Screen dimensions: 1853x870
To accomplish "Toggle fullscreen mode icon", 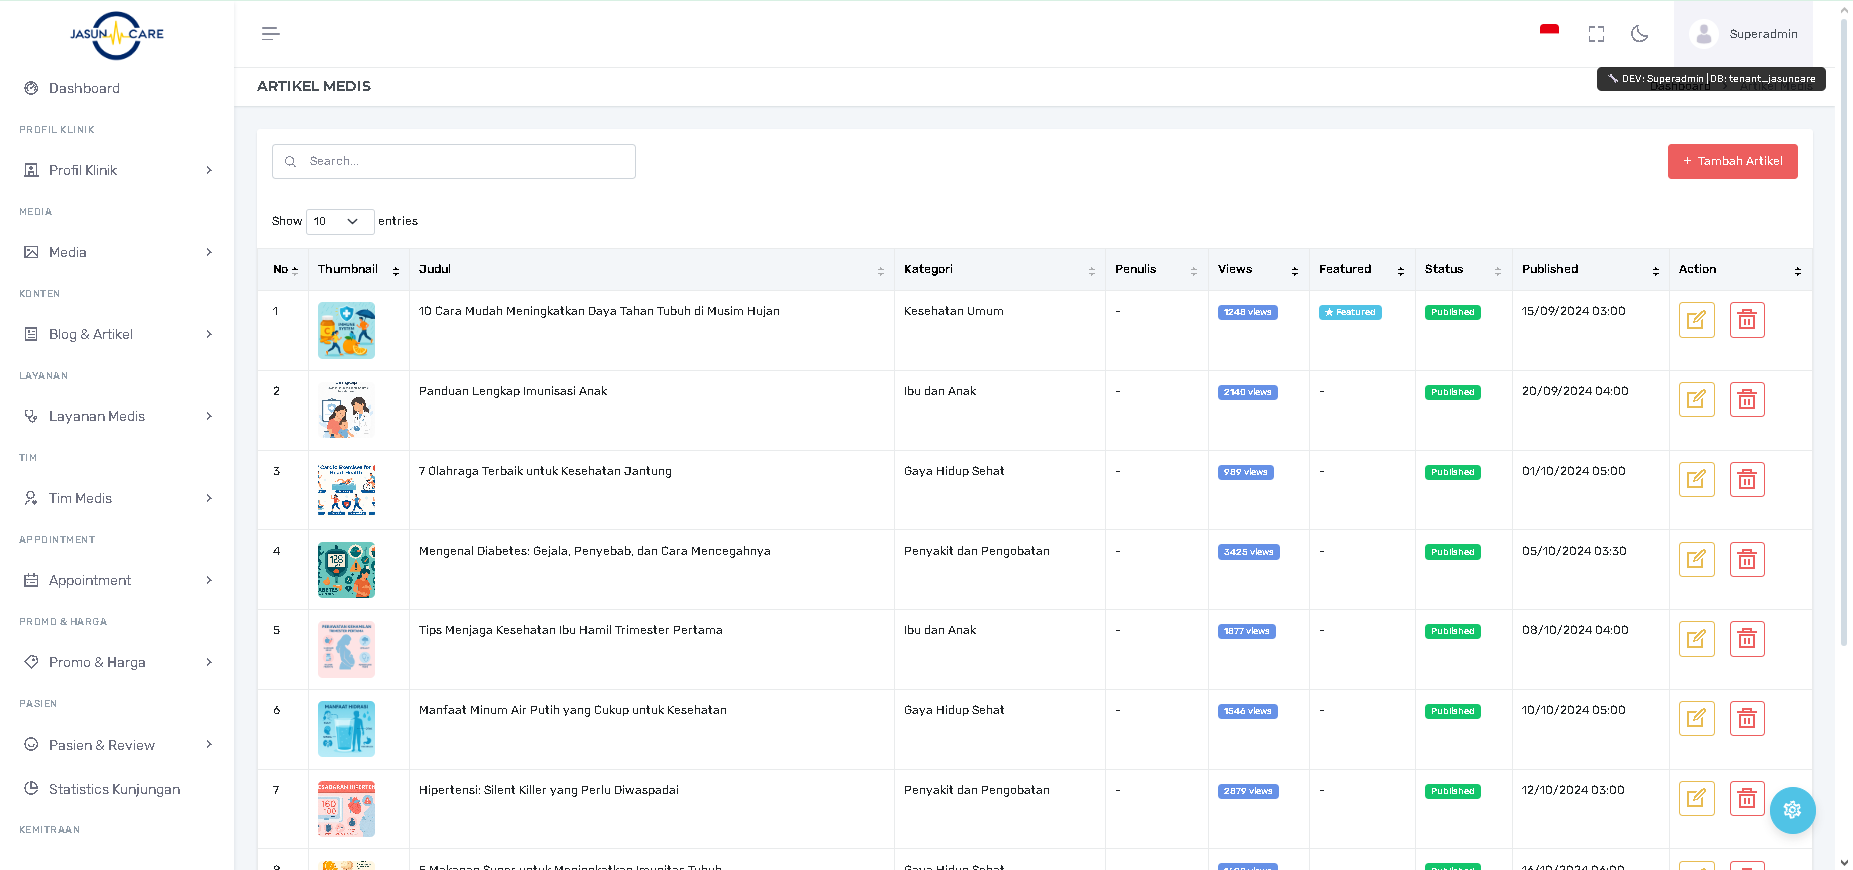I will pyautogui.click(x=1596, y=34).
